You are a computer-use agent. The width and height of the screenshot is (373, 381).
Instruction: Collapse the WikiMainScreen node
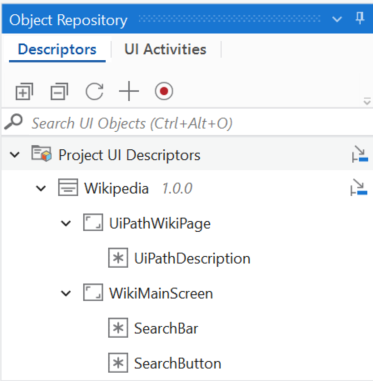point(66,294)
